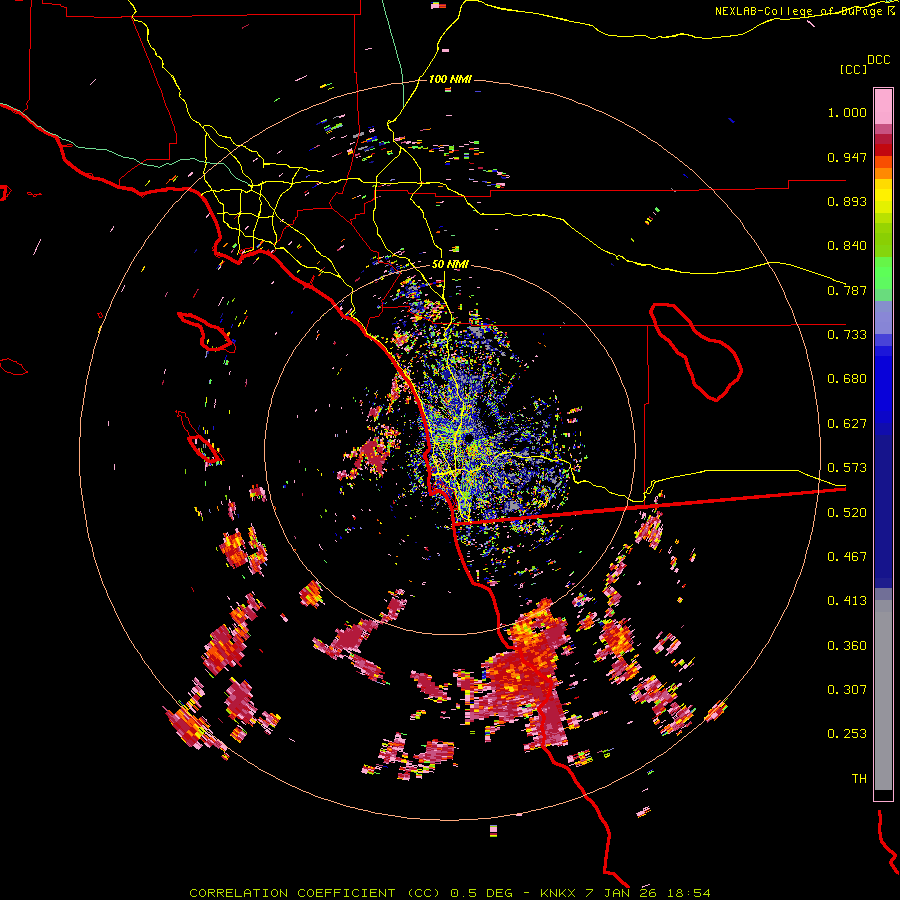Click the pink swatch at top of color bar

[x=883, y=106]
